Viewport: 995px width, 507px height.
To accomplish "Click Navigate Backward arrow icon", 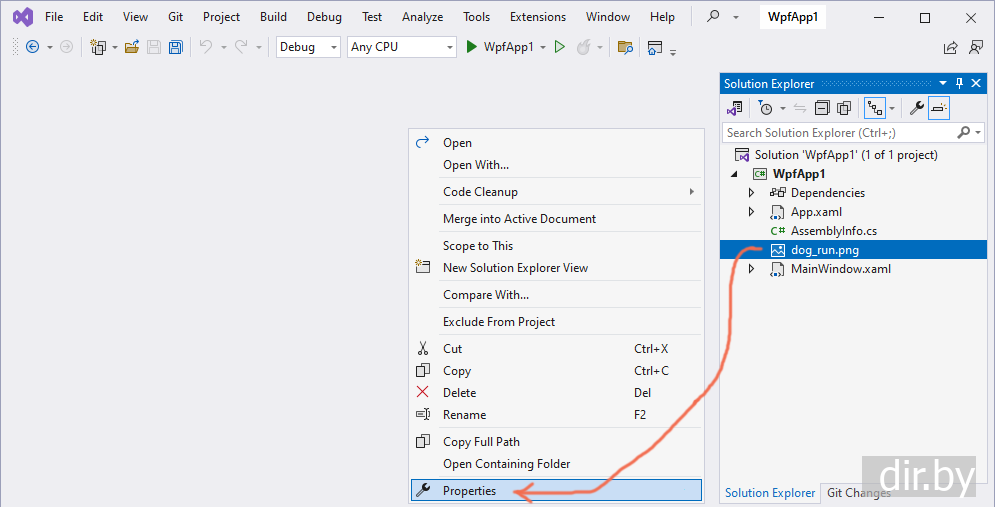I will tap(32, 47).
